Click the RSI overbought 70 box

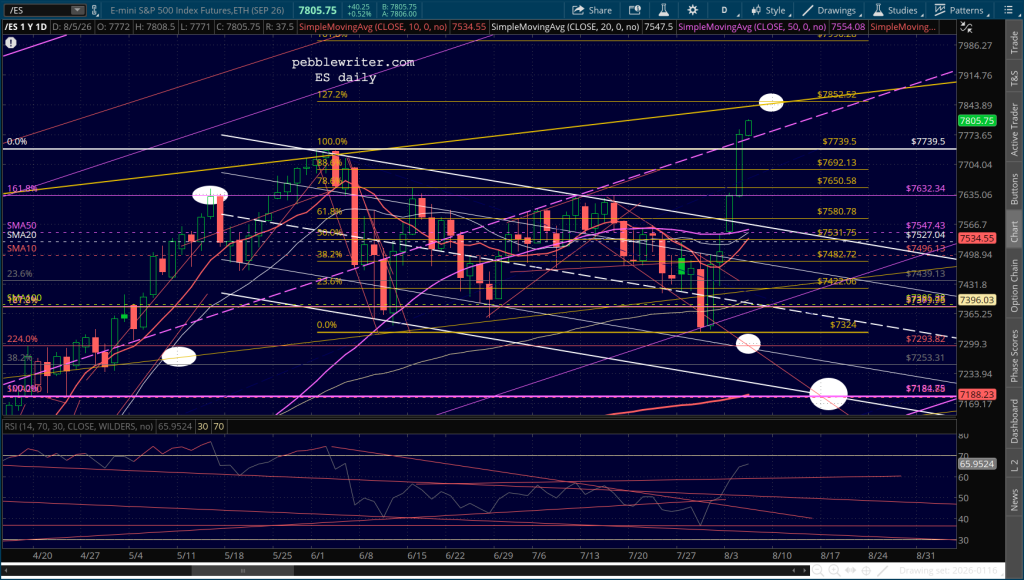pos(218,427)
